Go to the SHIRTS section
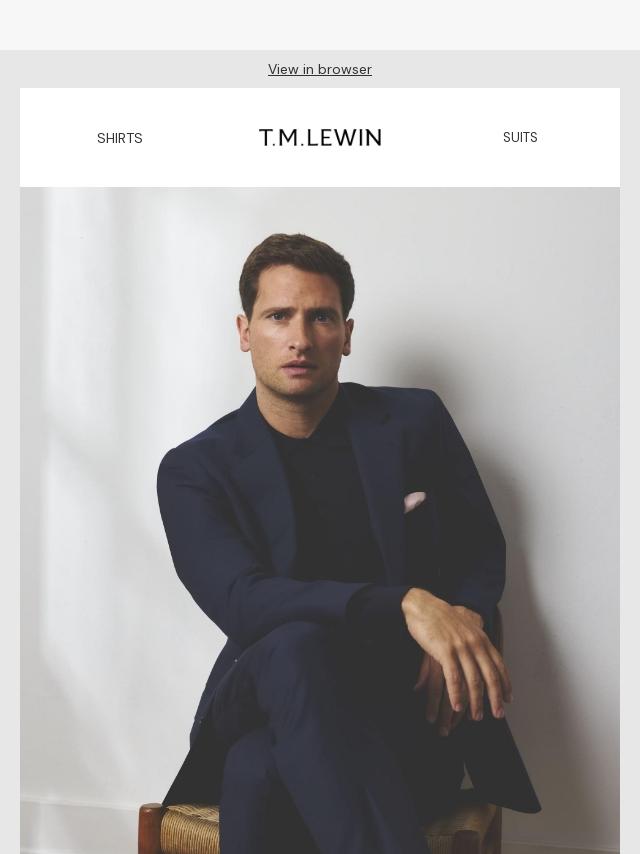 coord(119,138)
